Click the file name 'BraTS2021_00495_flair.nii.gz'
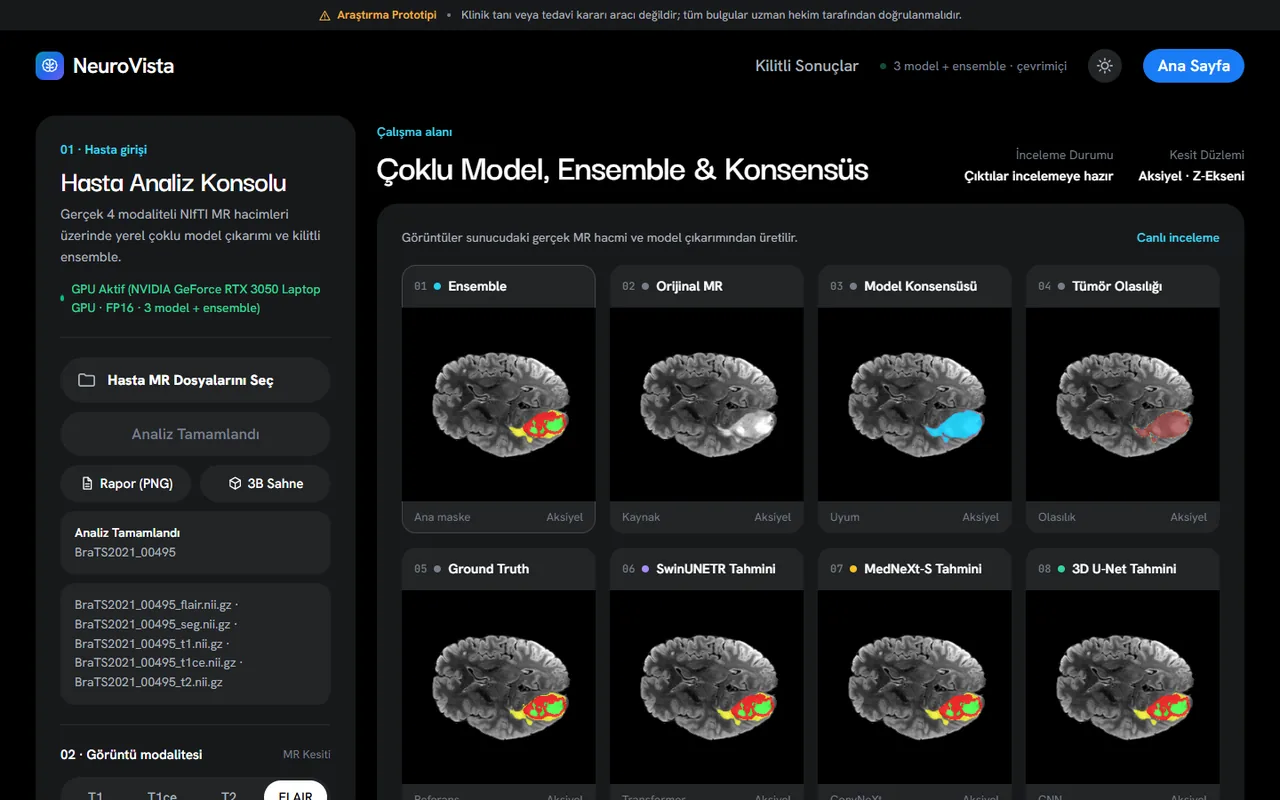Image resolution: width=1280 pixels, height=800 pixels. click(153, 605)
